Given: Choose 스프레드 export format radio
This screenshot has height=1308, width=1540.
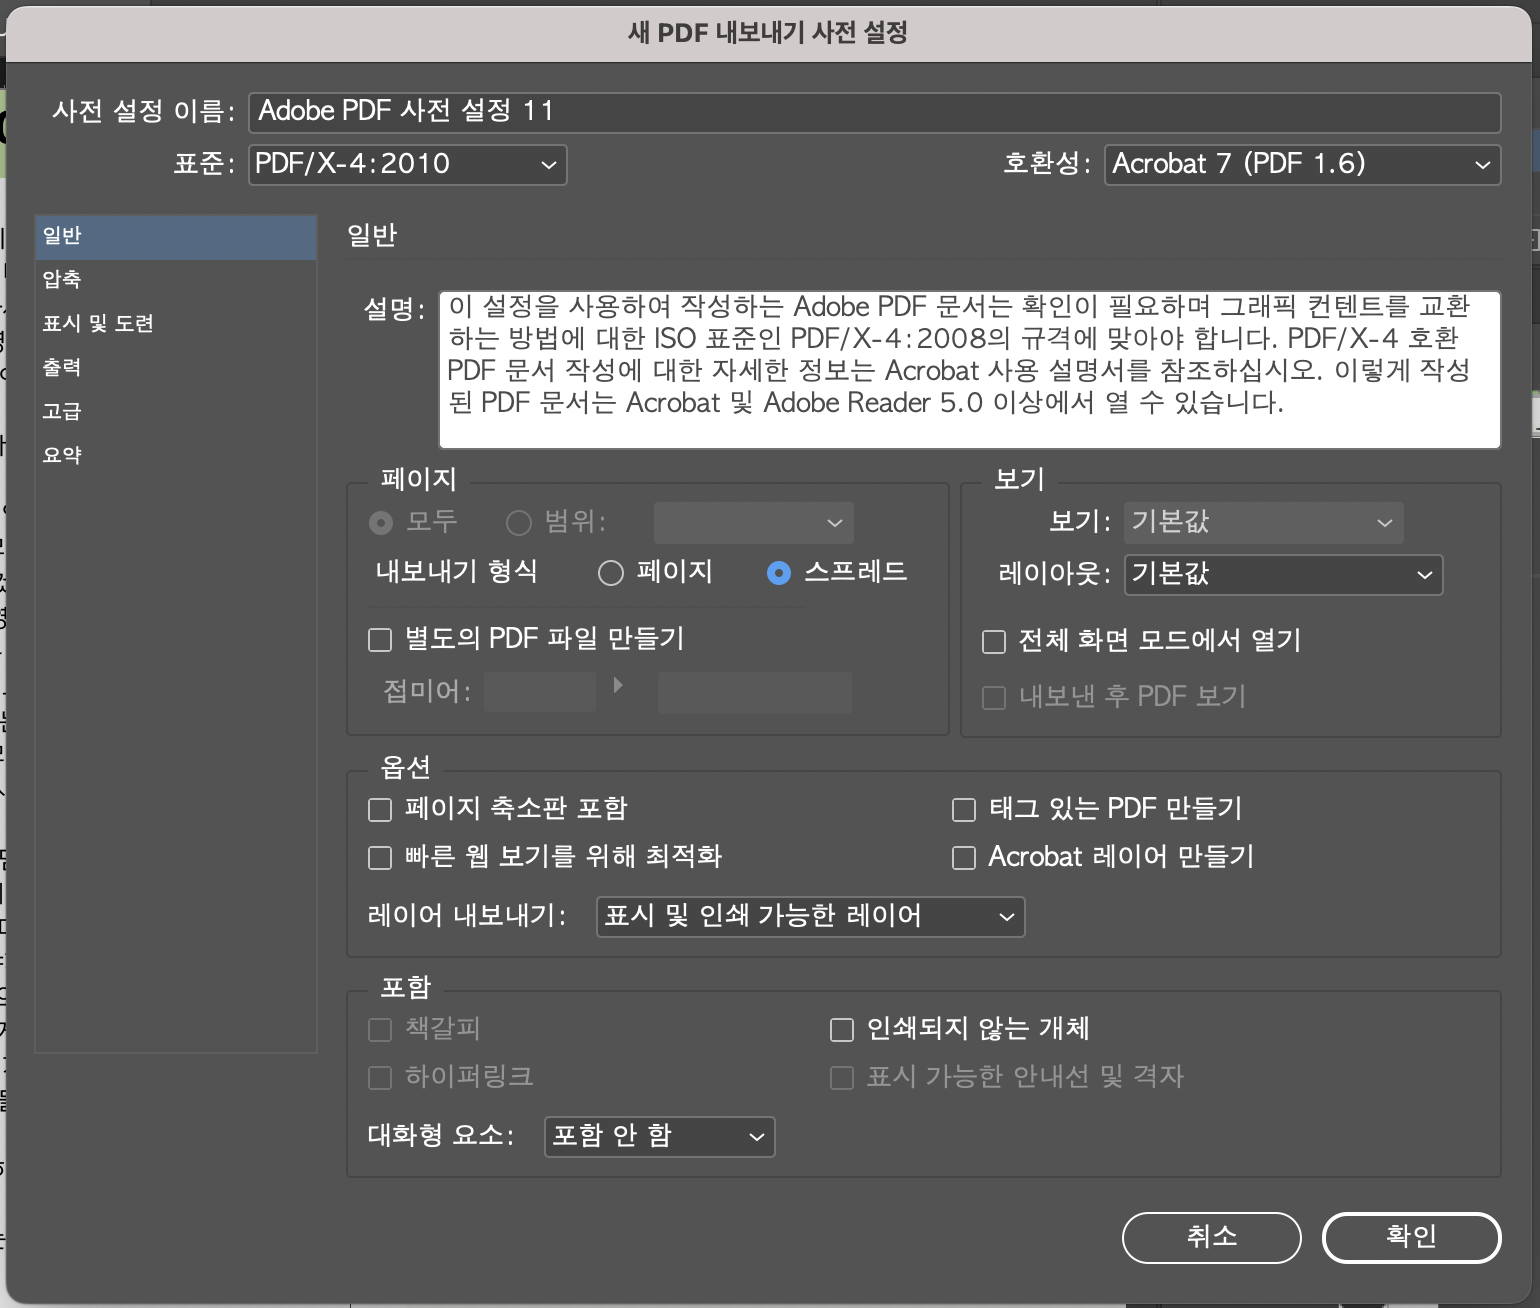Looking at the screenshot, I should [779, 573].
